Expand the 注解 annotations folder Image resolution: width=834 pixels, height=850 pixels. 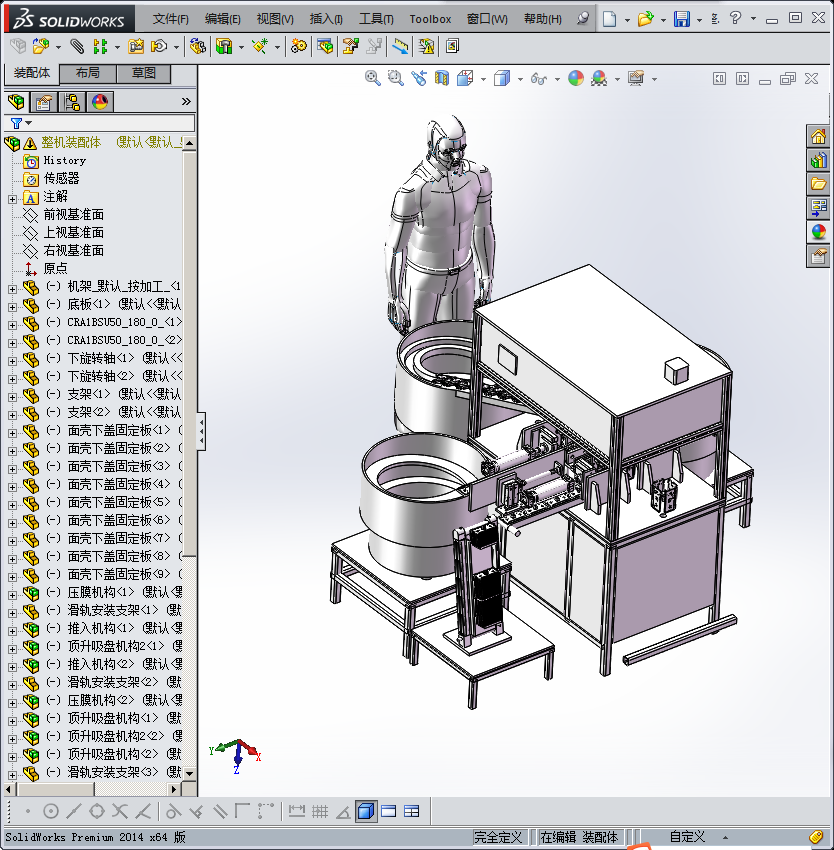[12, 197]
